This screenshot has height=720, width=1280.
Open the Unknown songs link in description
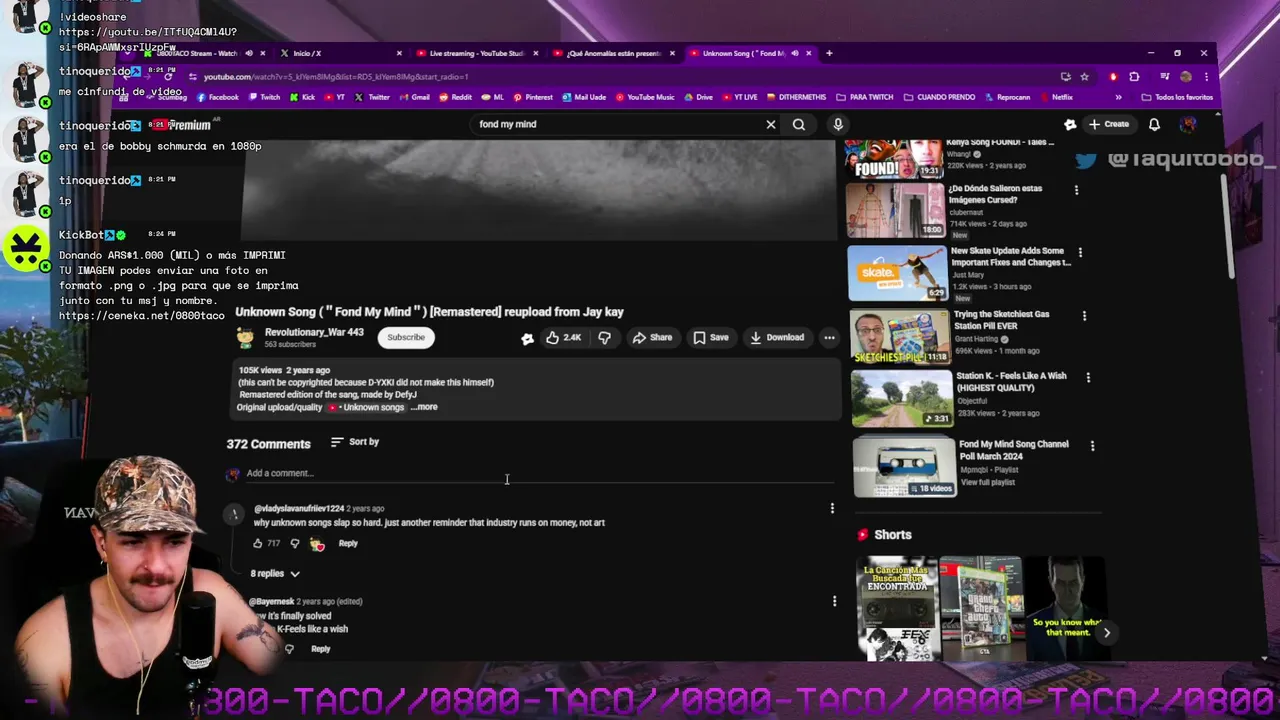click(x=367, y=407)
